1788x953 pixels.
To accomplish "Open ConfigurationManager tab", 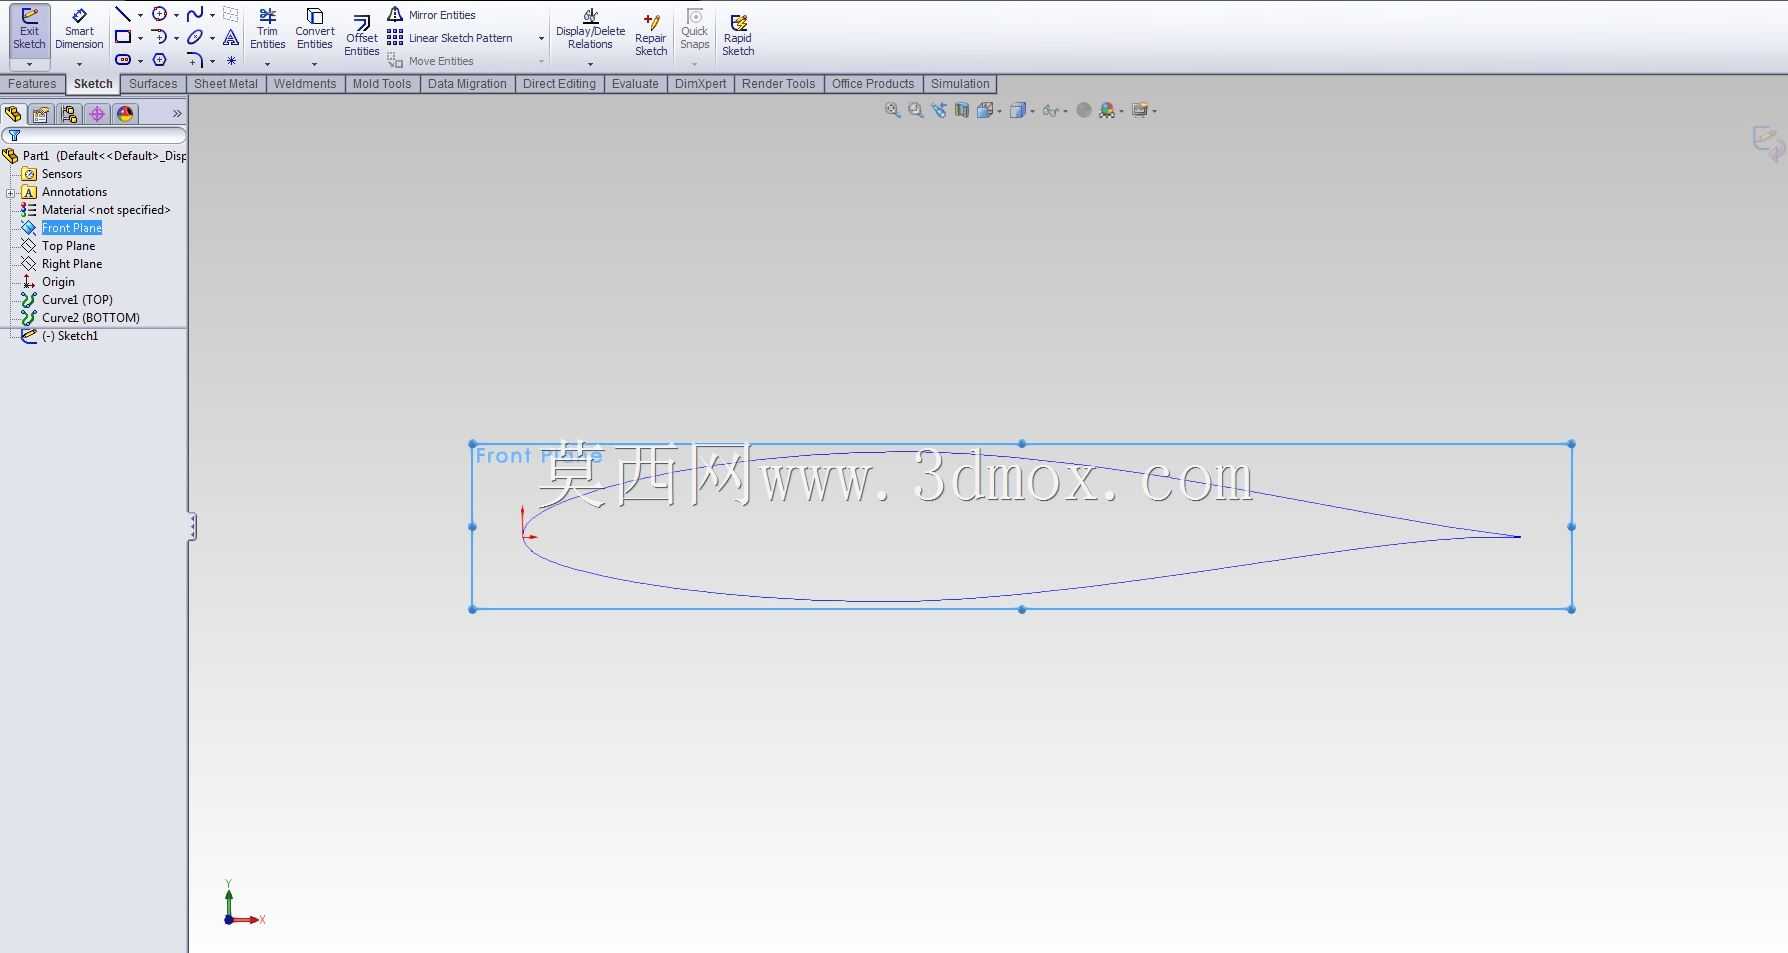I will [x=69, y=114].
